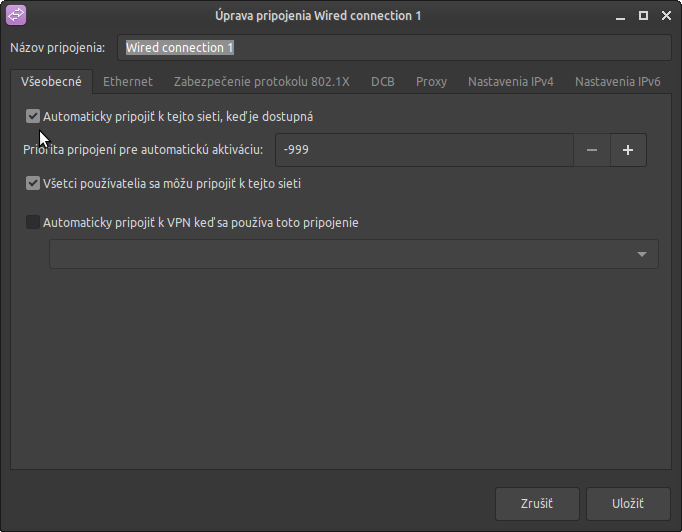682x532 pixels.
Task: Open the VPN selection dropdown
Action: click(x=354, y=254)
